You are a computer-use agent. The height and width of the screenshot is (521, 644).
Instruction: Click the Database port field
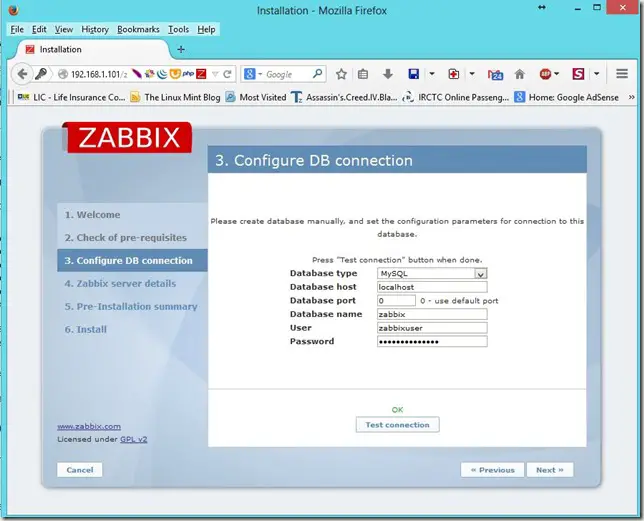(396, 301)
